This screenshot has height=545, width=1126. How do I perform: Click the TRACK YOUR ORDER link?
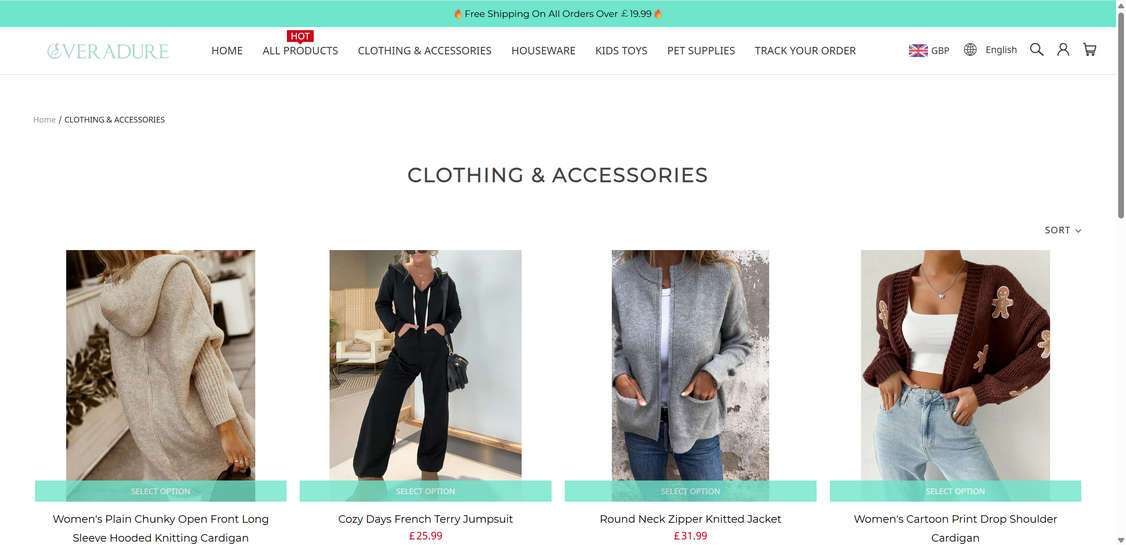(805, 50)
